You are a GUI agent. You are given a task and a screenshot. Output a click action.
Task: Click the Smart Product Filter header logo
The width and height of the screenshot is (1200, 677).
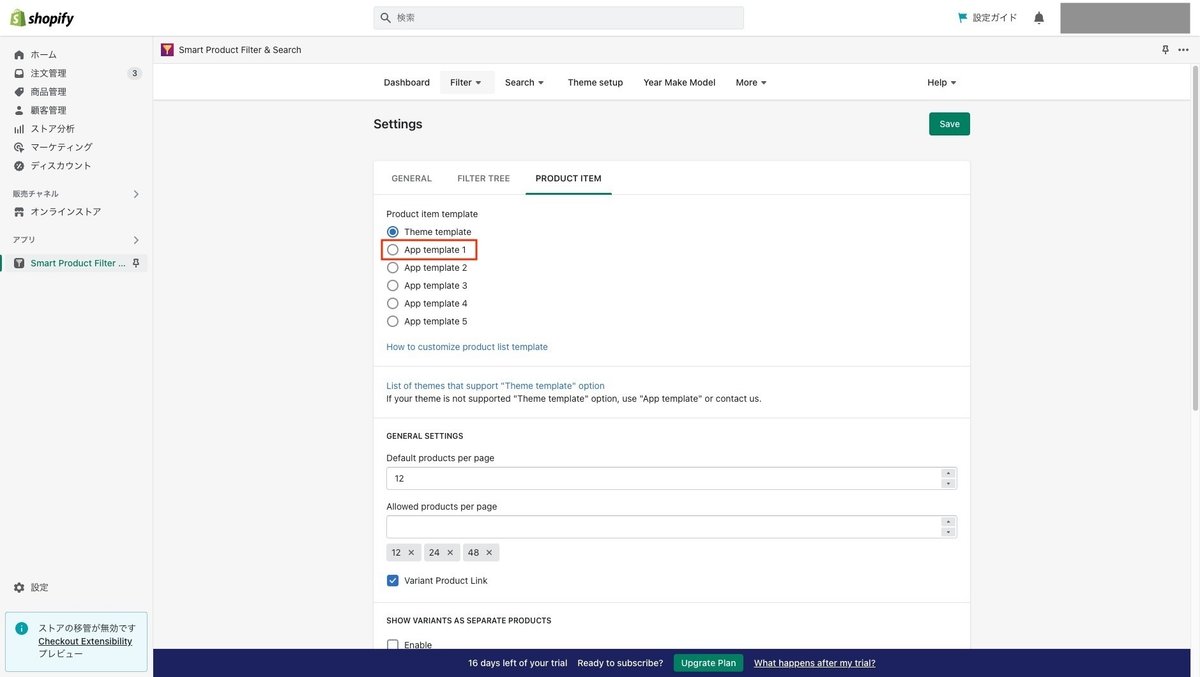[167, 50]
